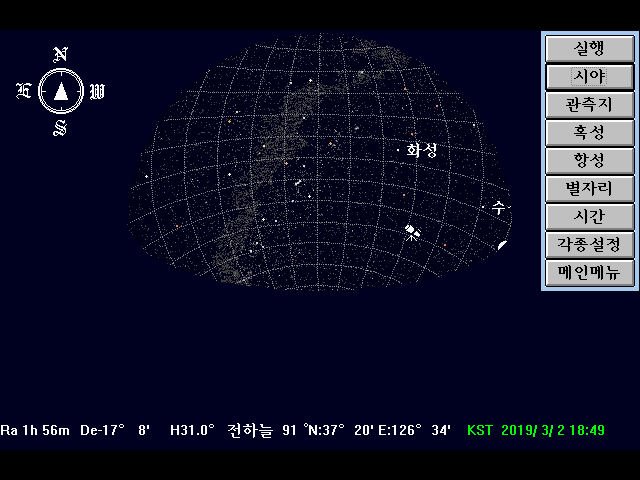Open the 항성 stars menu

[x=590, y=161]
